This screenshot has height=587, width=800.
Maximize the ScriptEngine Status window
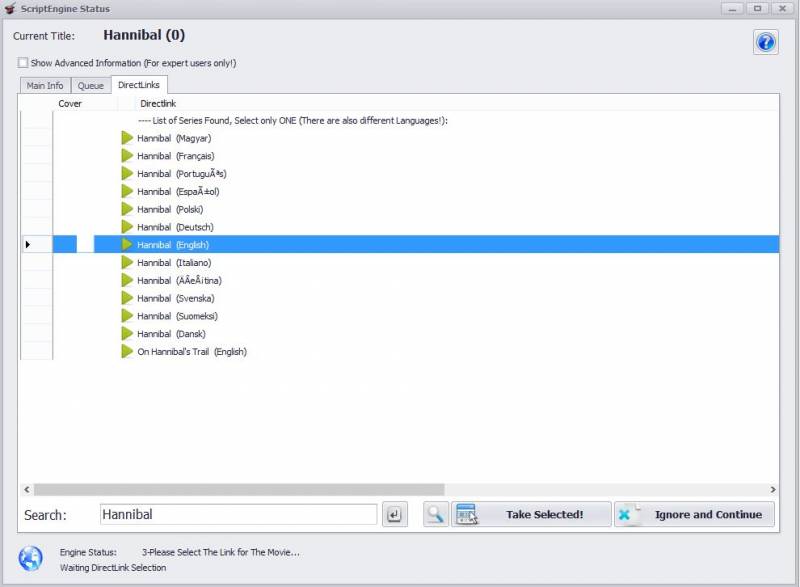[x=758, y=8]
